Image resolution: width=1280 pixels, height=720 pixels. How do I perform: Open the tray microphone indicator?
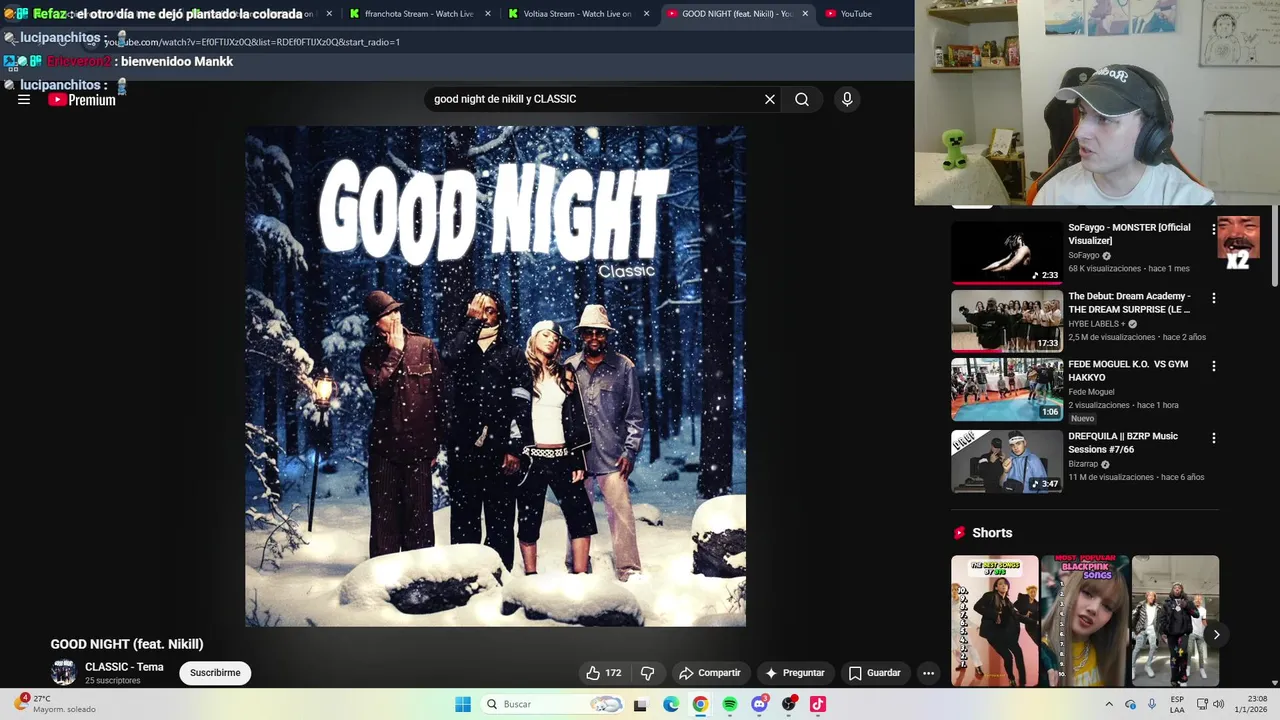tap(1152, 704)
